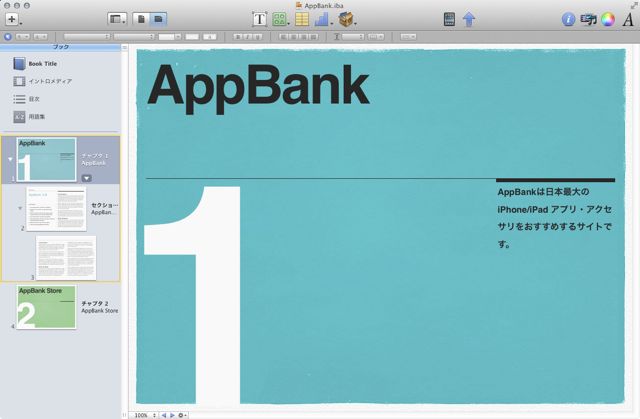Open the Charts menu
The image size is (640, 419).
click(322, 19)
